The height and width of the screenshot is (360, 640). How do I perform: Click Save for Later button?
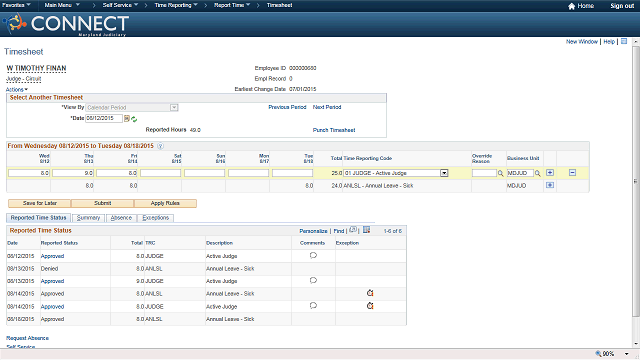[40, 203]
